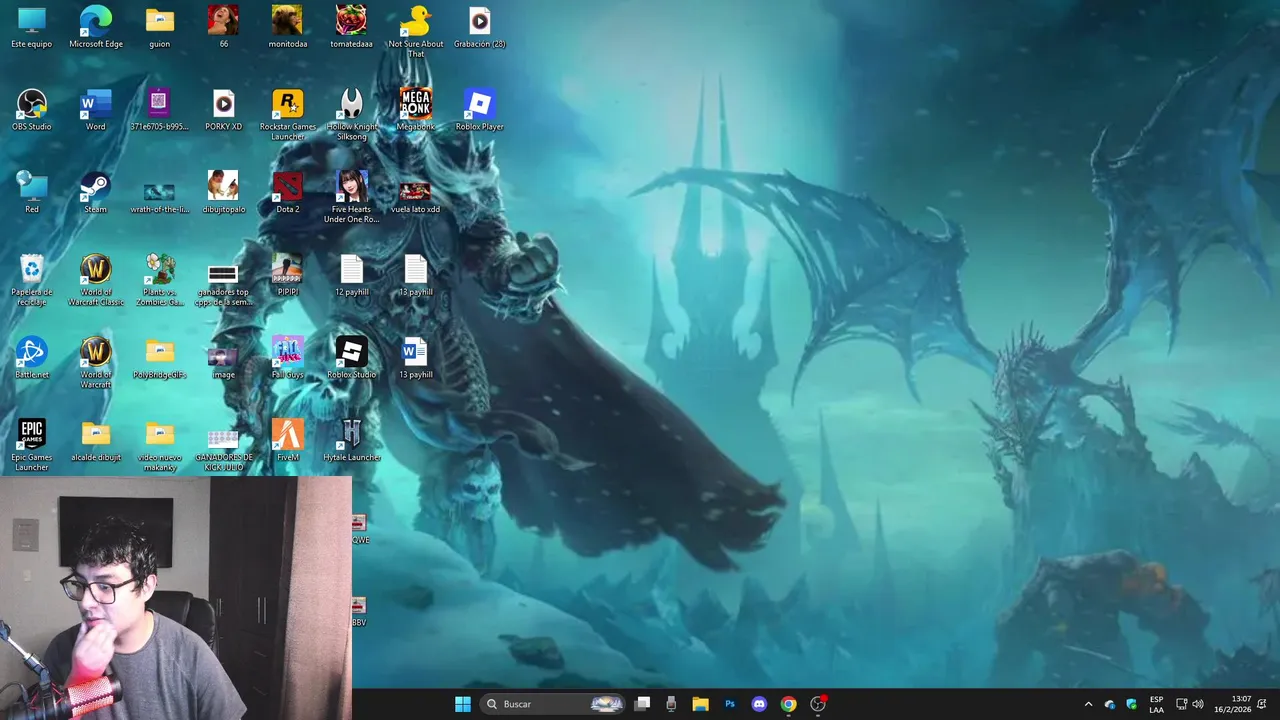Viewport: 1280px width, 720px height.
Task: Launch World of Warcraft (non-Classic) shortcut
Action: point(95,363)
